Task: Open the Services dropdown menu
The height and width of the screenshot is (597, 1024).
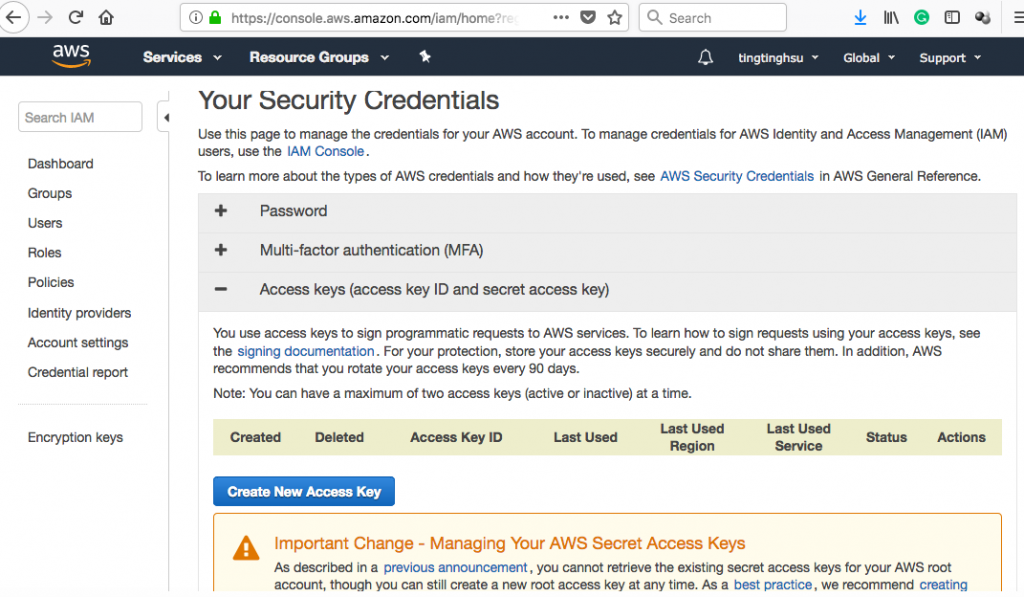Action: 182,58
